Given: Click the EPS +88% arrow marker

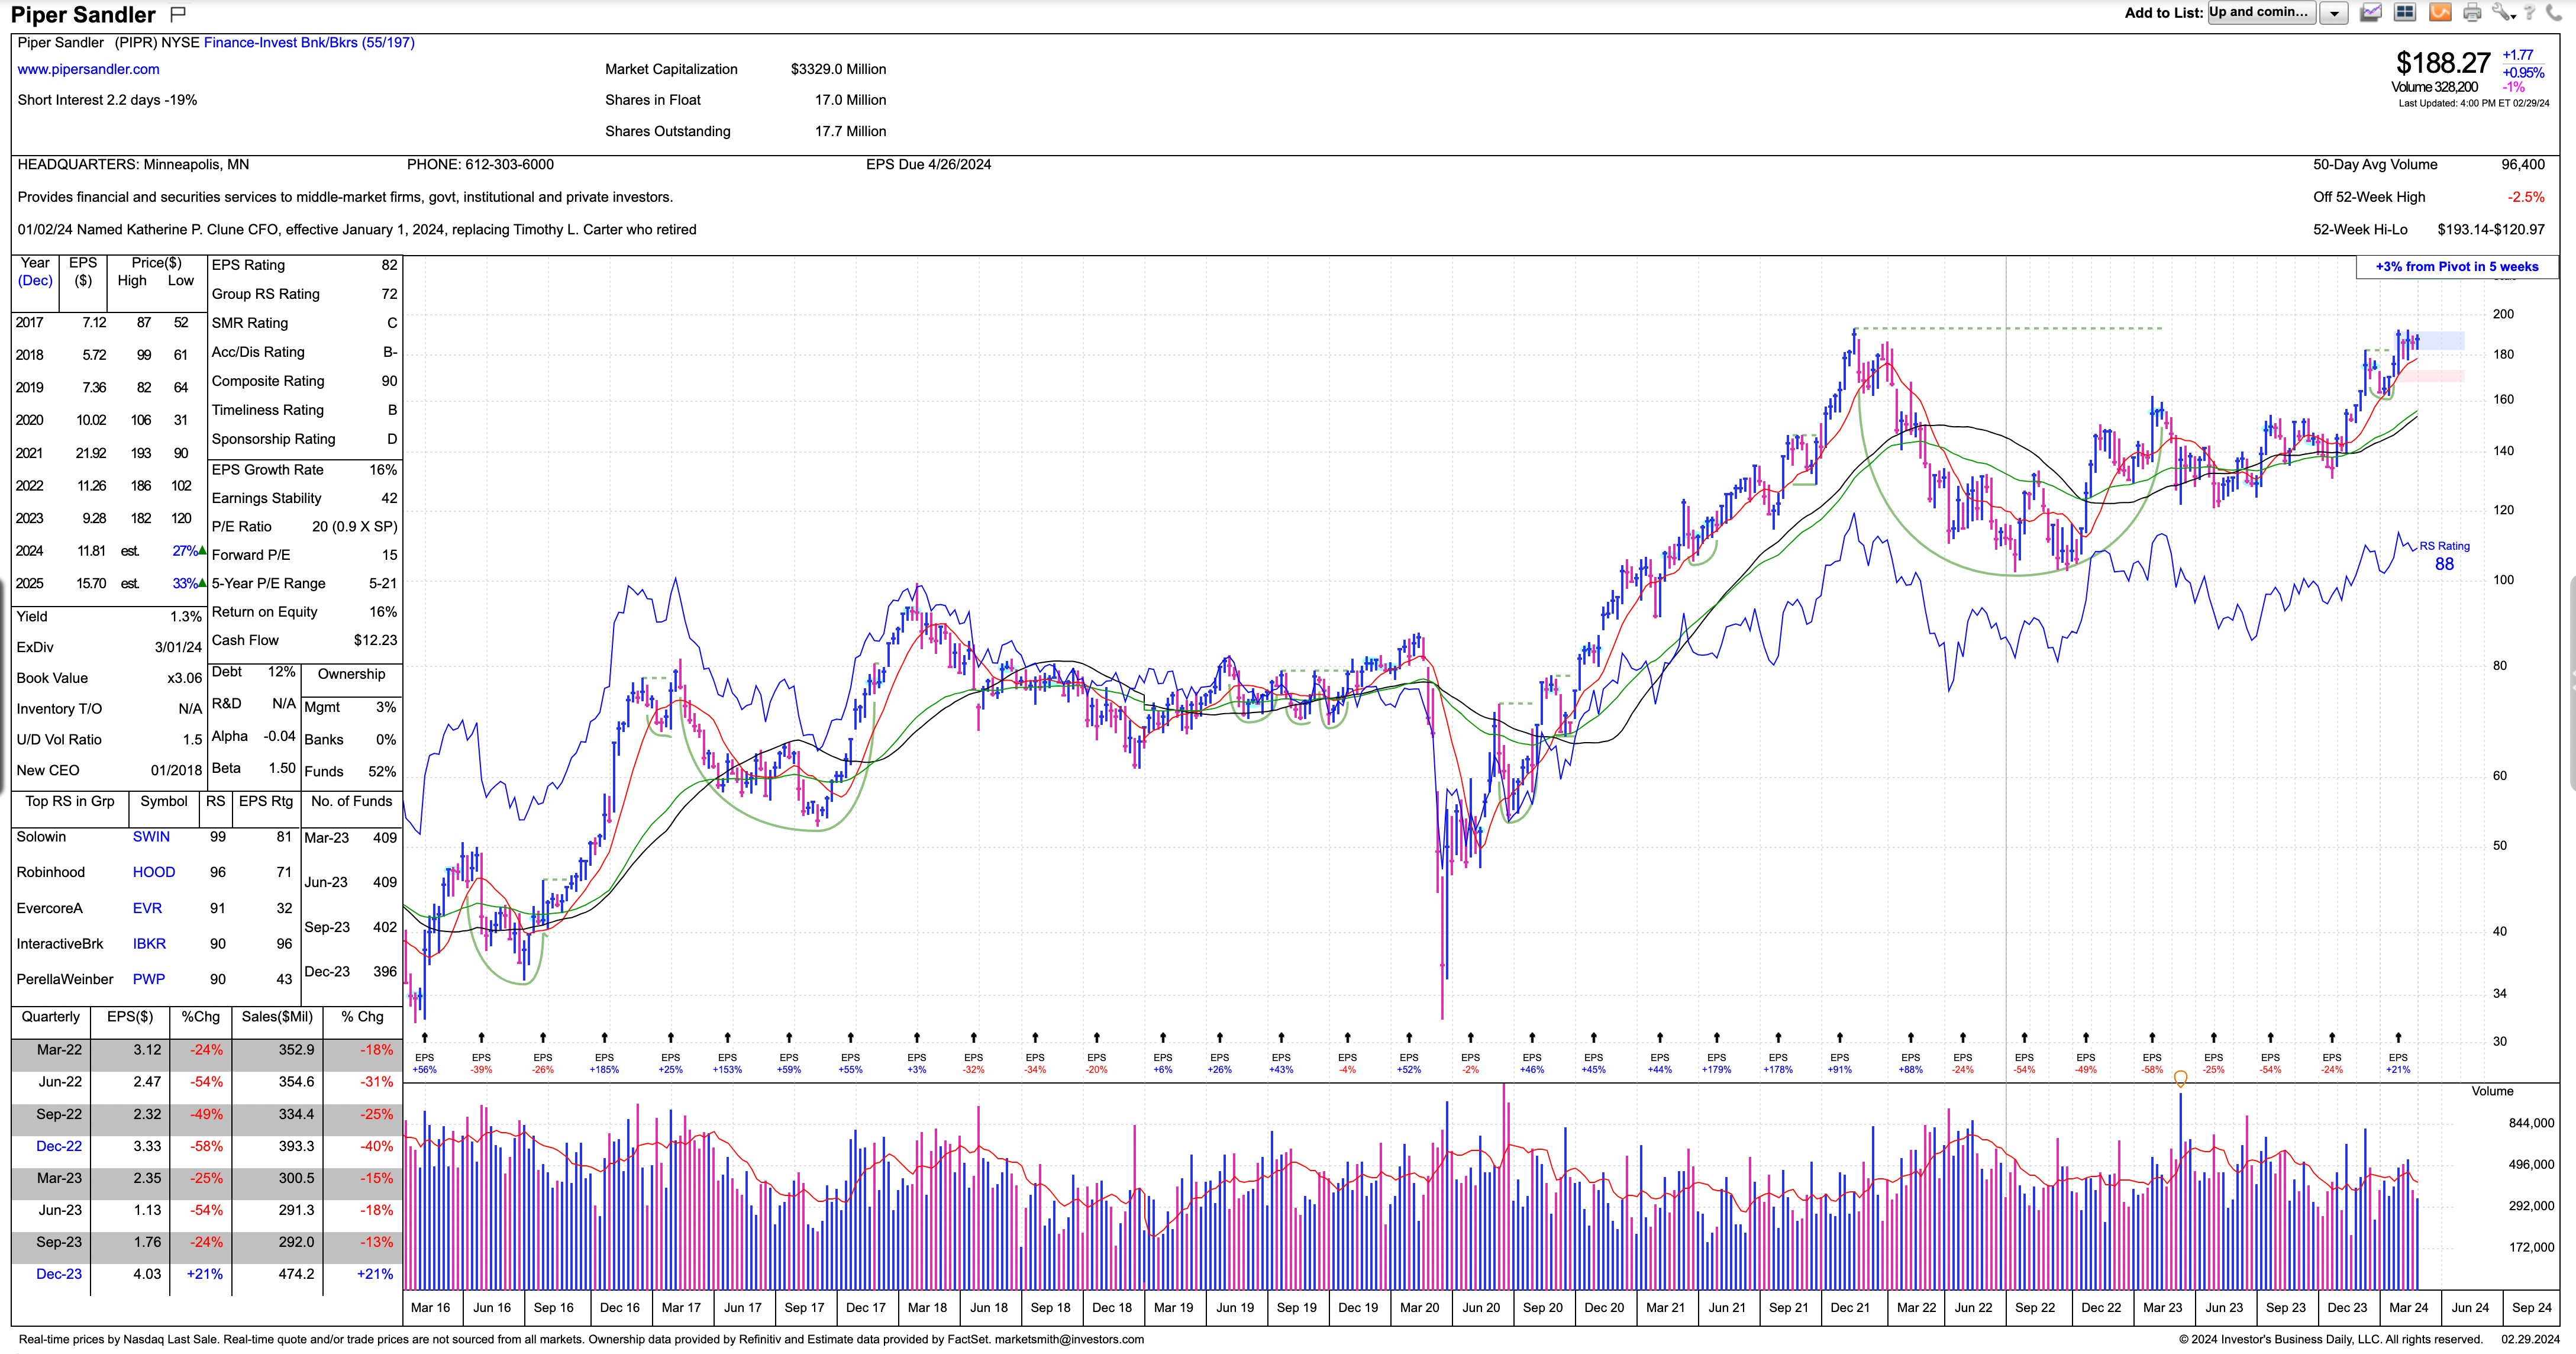Looking at the screenshot, I should pyautogui.click(x=1910, y=1037).
